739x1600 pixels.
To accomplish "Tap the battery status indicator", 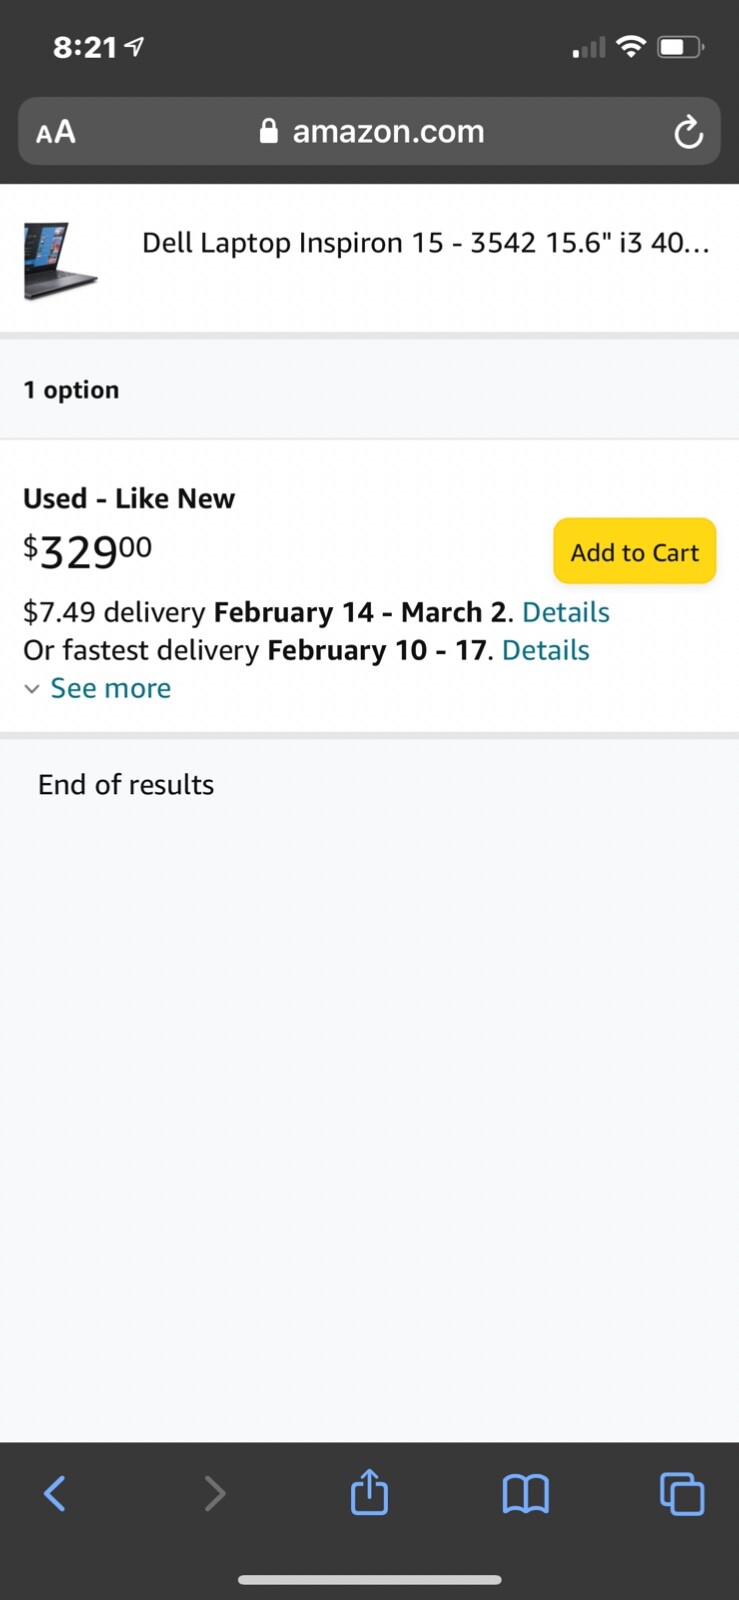I will point(680,46).
